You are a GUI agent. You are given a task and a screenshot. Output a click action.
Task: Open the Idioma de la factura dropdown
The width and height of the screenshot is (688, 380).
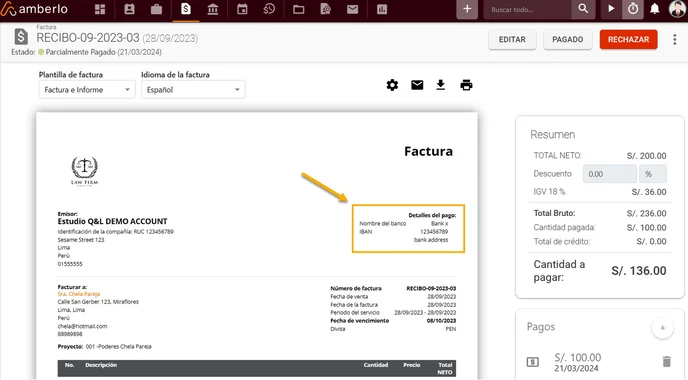point(193,90)
